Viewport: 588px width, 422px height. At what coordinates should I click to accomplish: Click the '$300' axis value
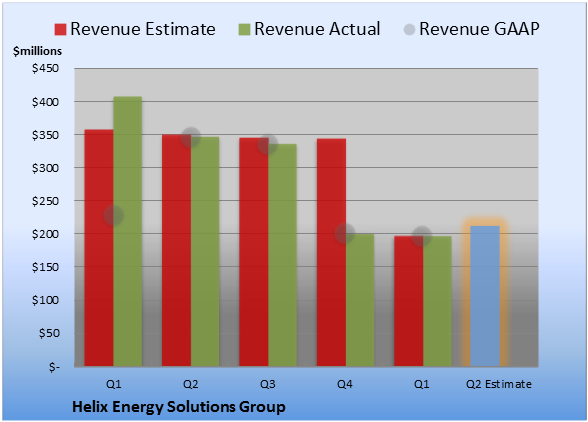click(45, 168)
